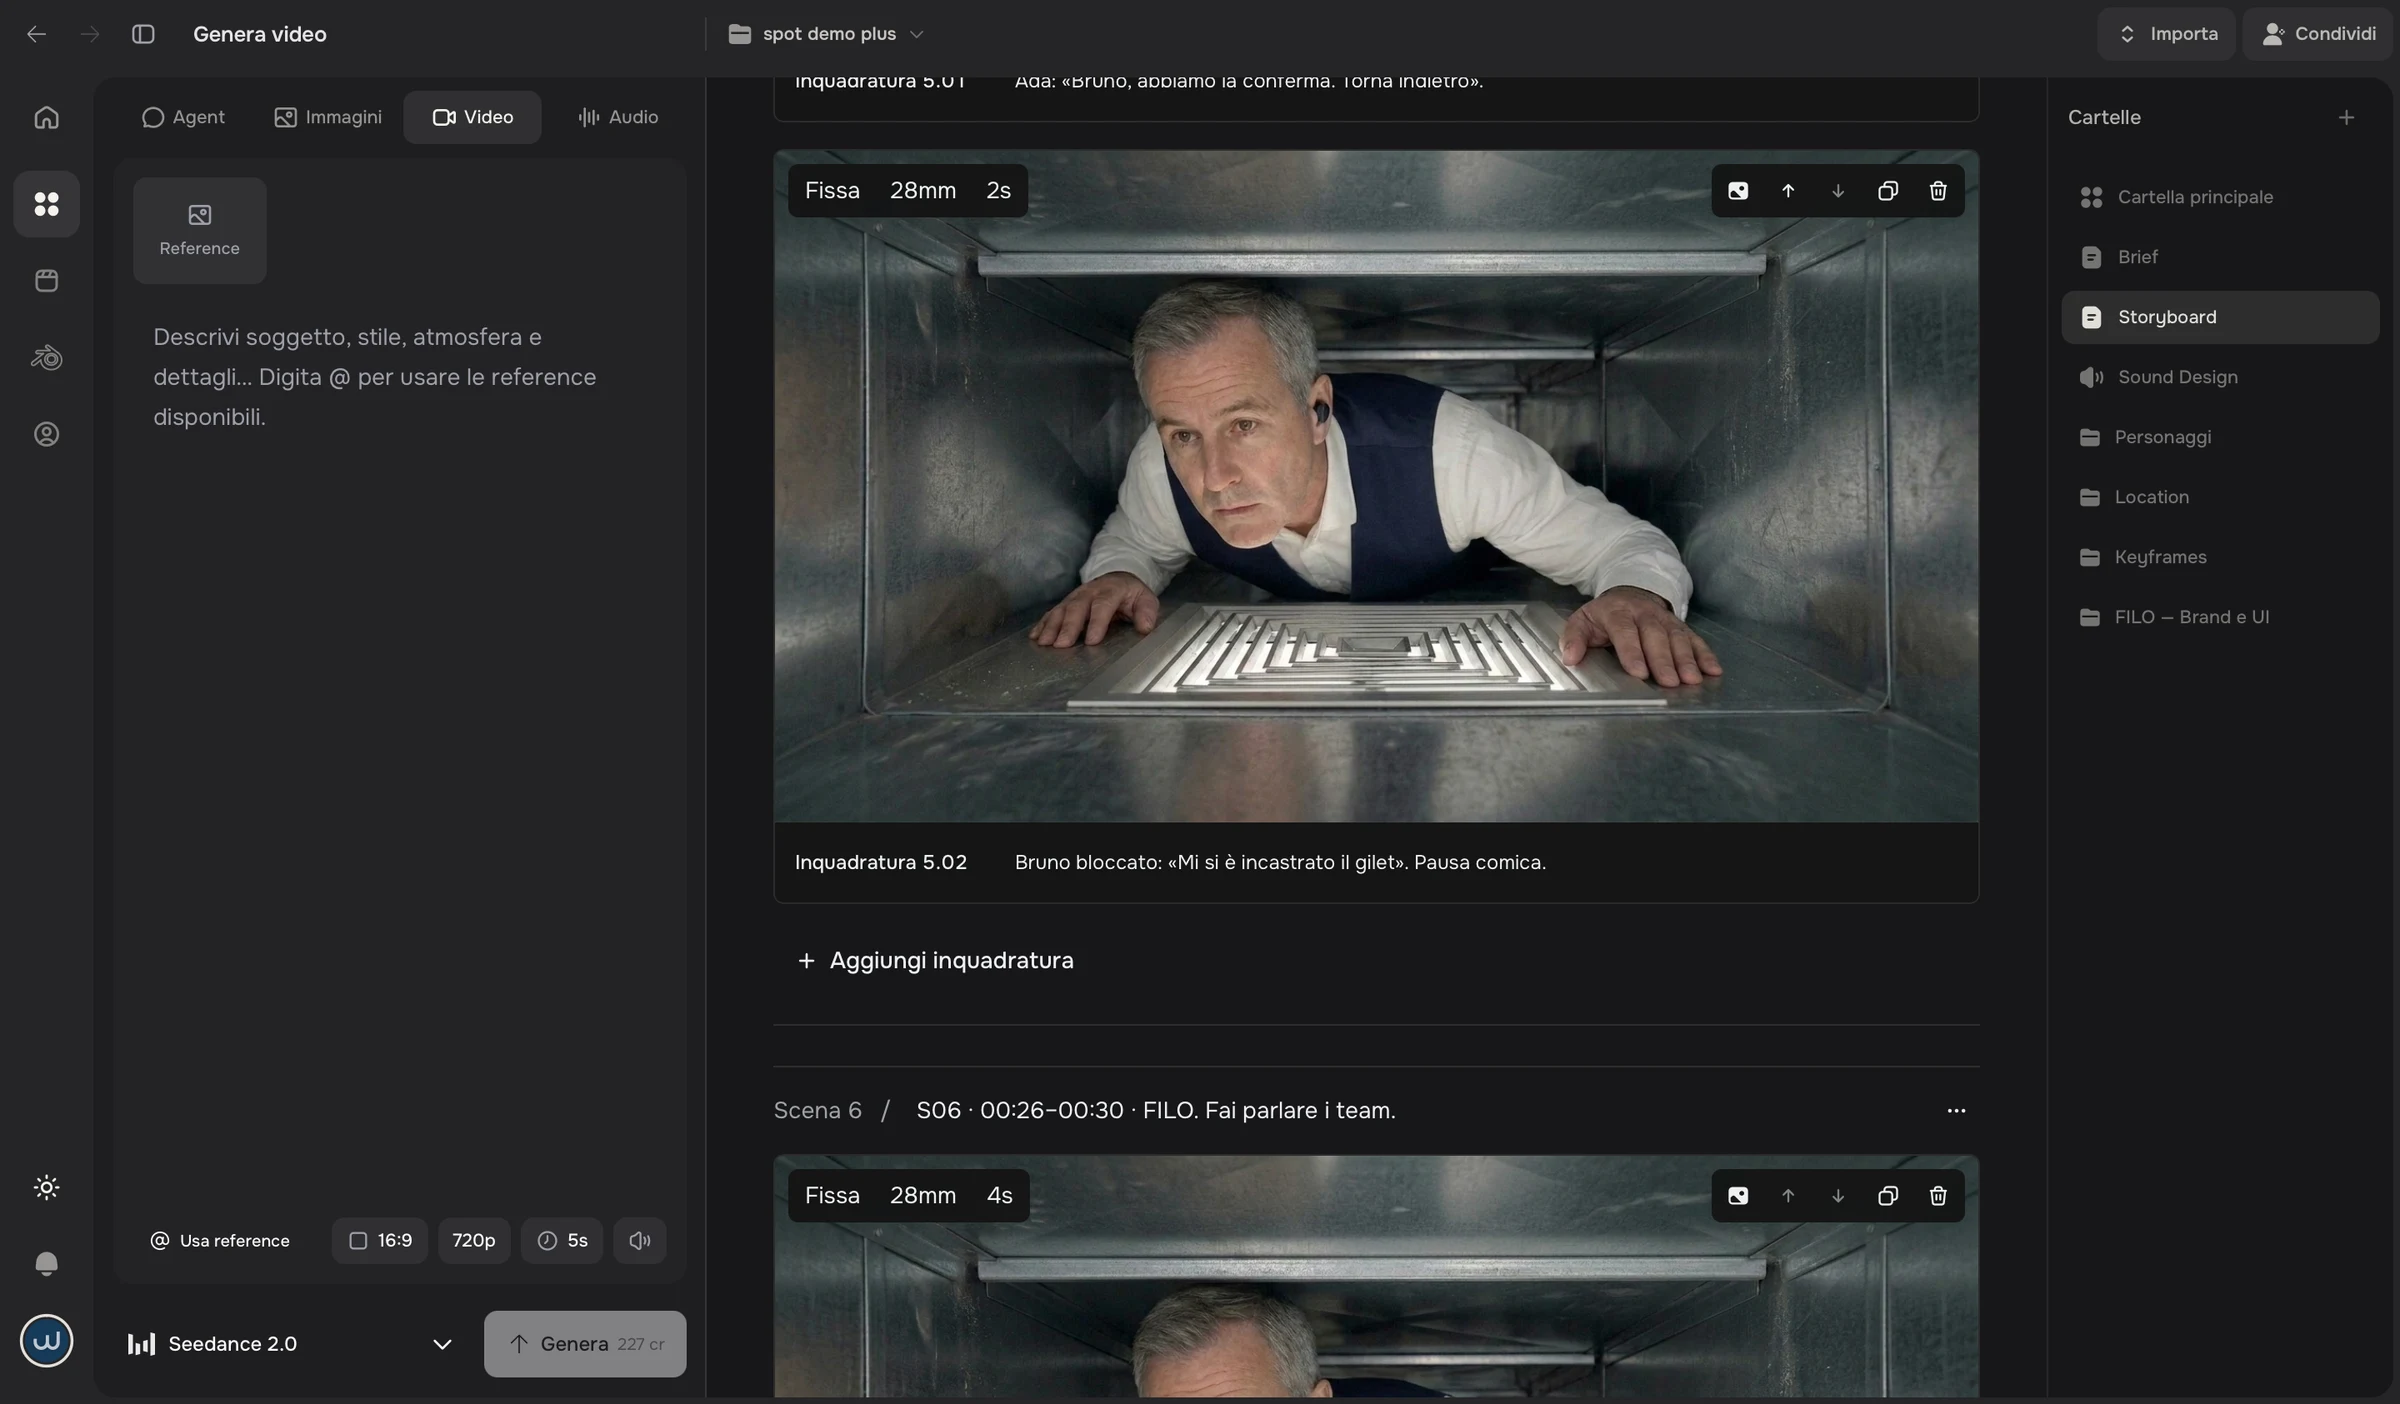Screen dimensions: 2400x1404
Task: Open the calendar-style icon in left sidebar
Action: click(x=46, y=281)
